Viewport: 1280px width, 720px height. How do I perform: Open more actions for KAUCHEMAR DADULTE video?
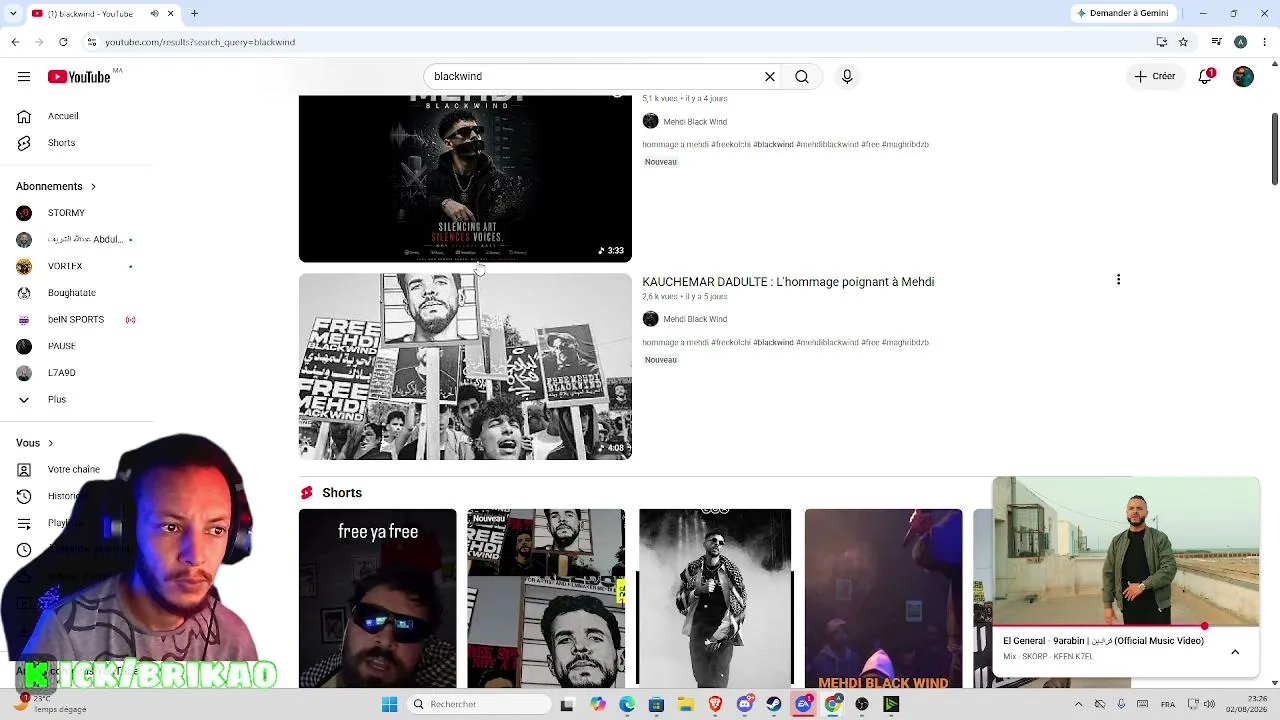(1118, 280)
